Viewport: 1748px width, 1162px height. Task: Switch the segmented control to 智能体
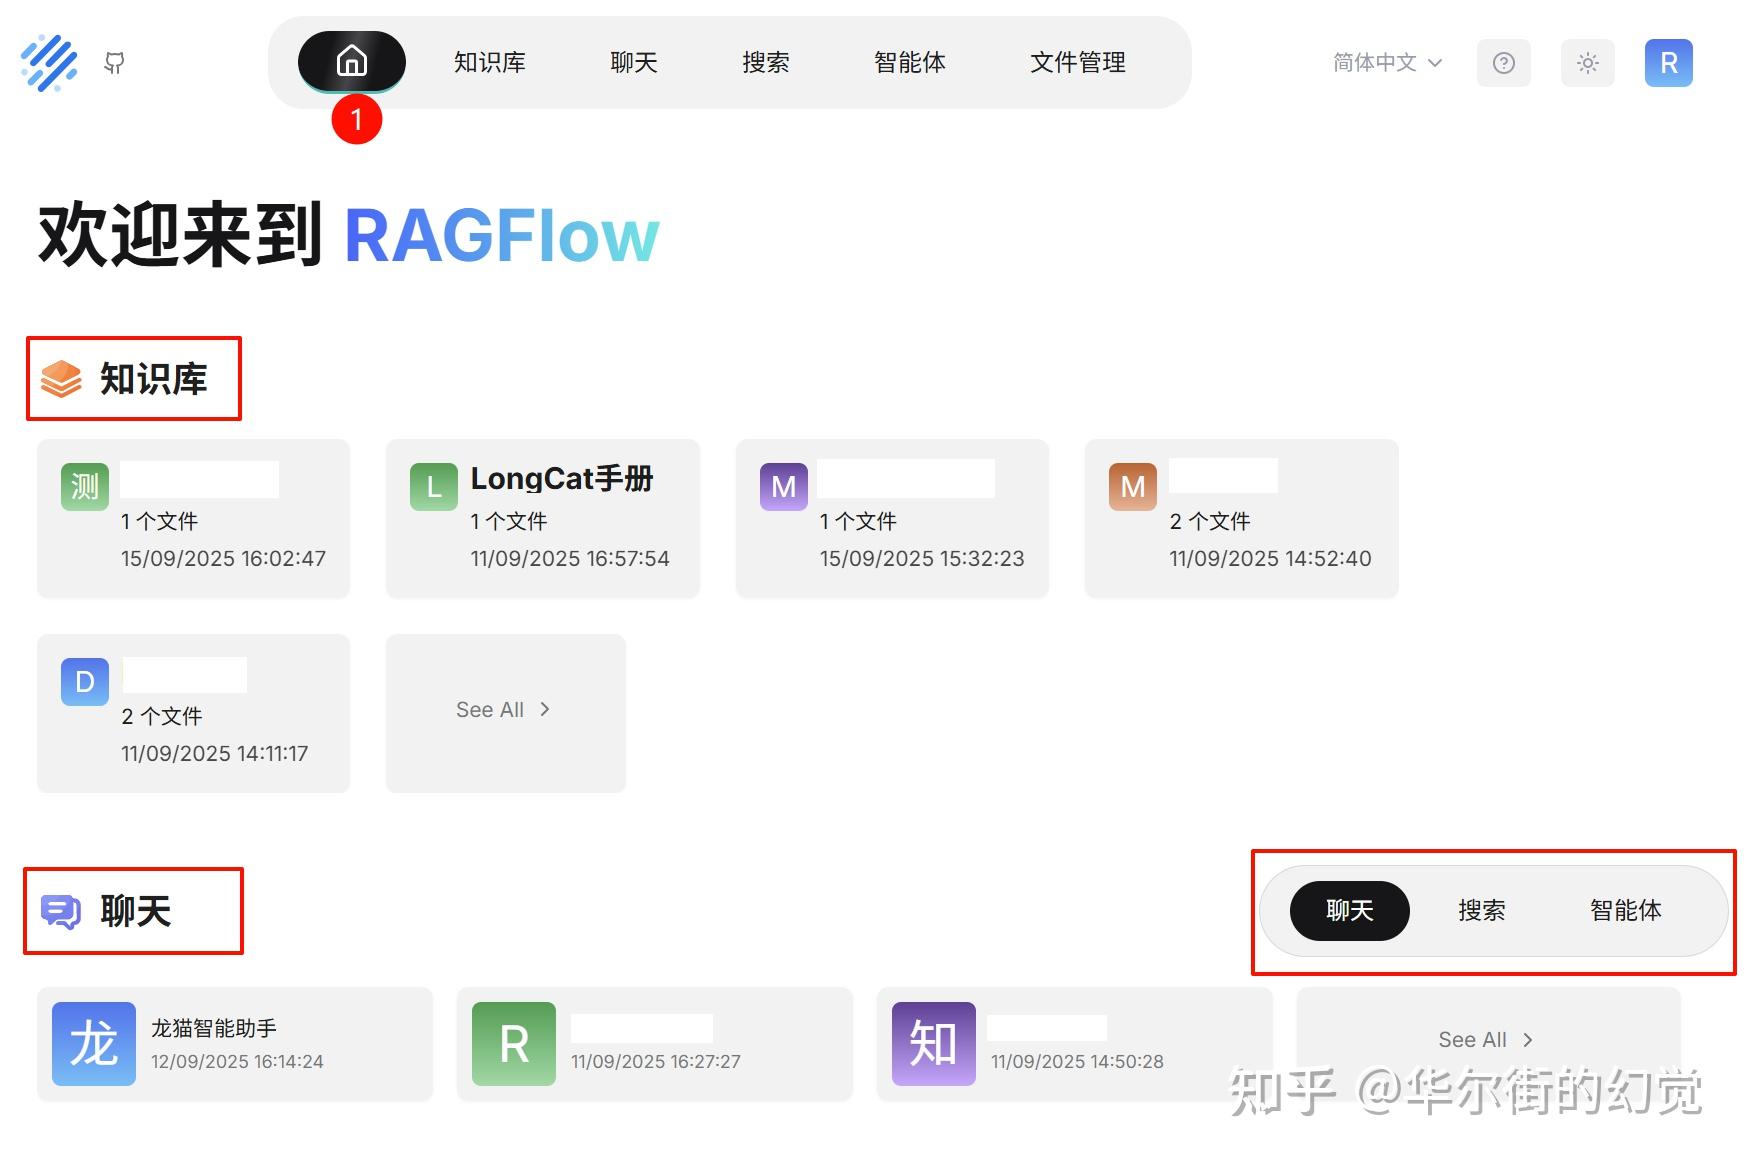[1625, 911]
